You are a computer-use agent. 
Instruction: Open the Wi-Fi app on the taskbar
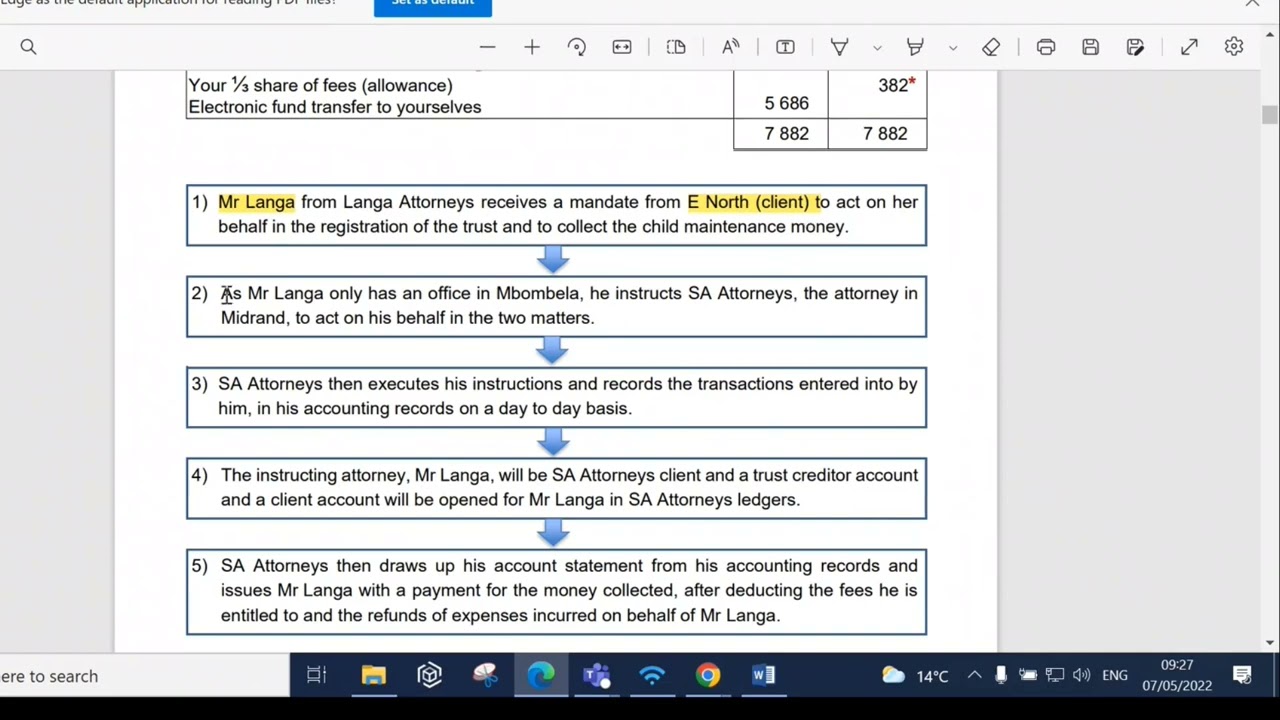pos(652,676)
